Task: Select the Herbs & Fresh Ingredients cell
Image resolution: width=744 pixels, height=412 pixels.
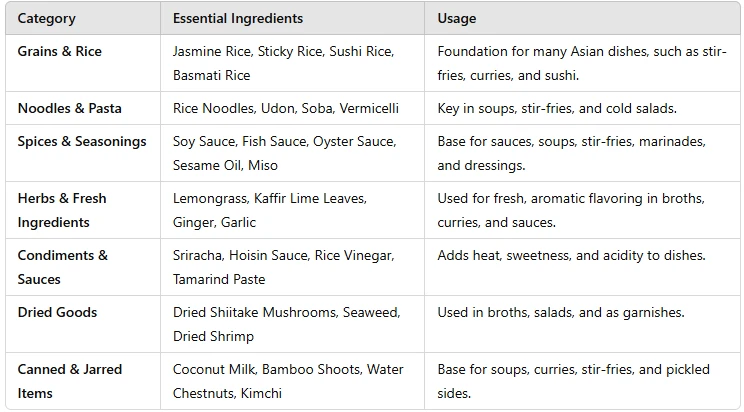Action: 83,210
